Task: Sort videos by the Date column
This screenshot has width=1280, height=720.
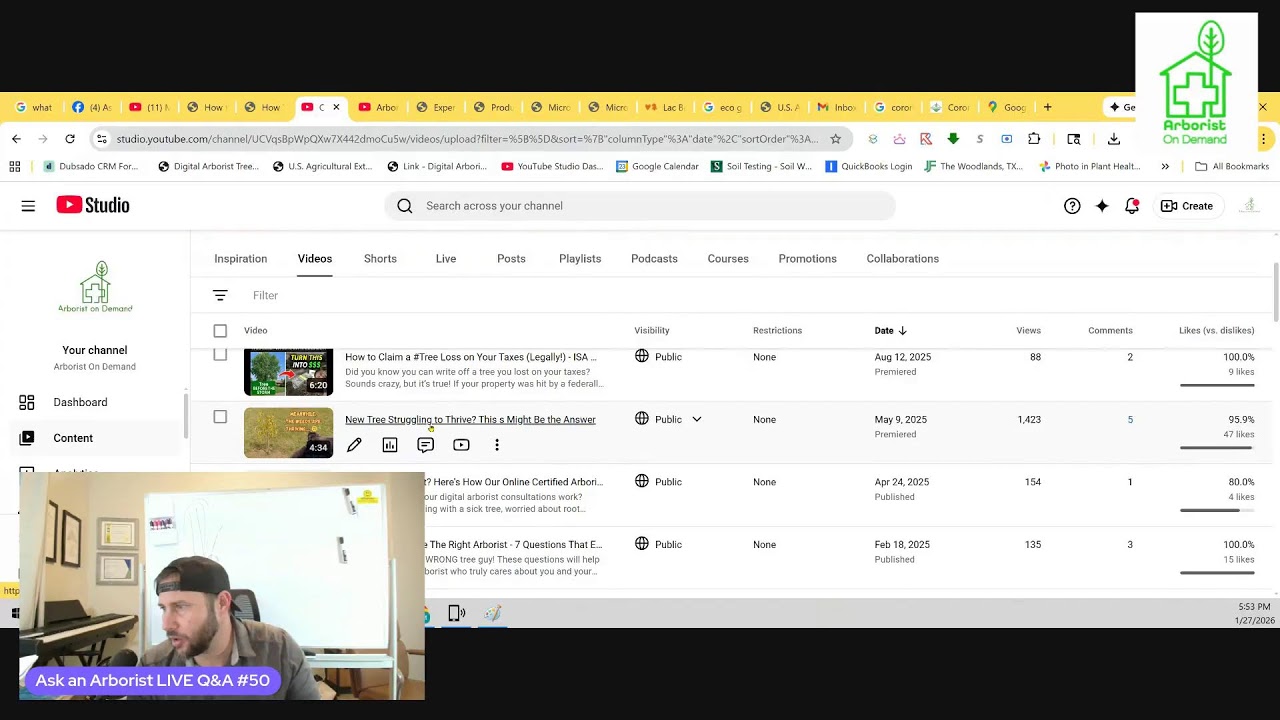Action: (x=890, y=331)
